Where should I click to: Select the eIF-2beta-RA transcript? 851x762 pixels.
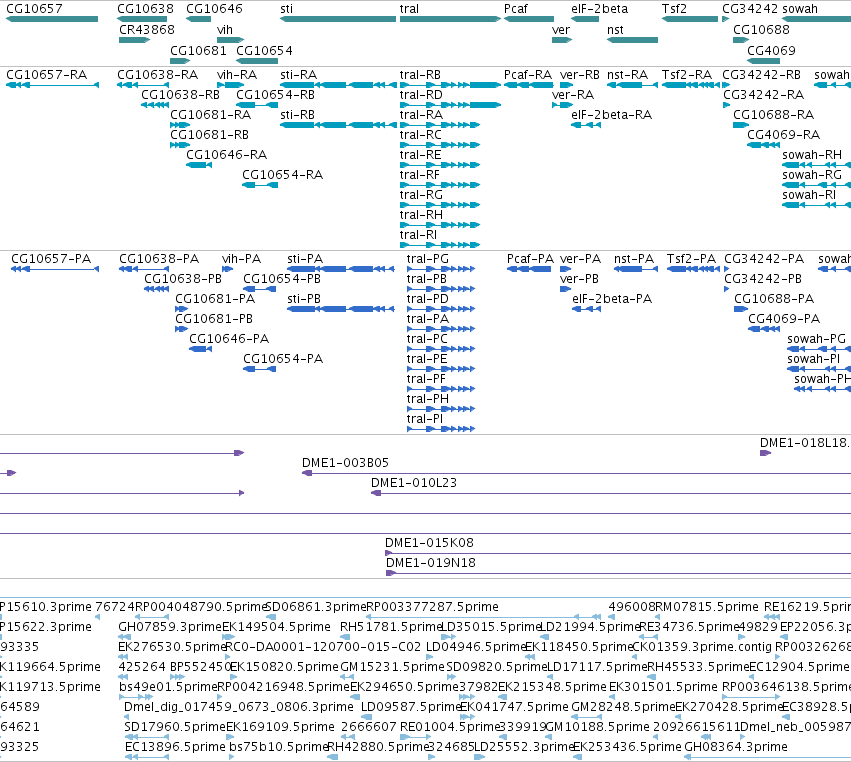coord(586,125)
